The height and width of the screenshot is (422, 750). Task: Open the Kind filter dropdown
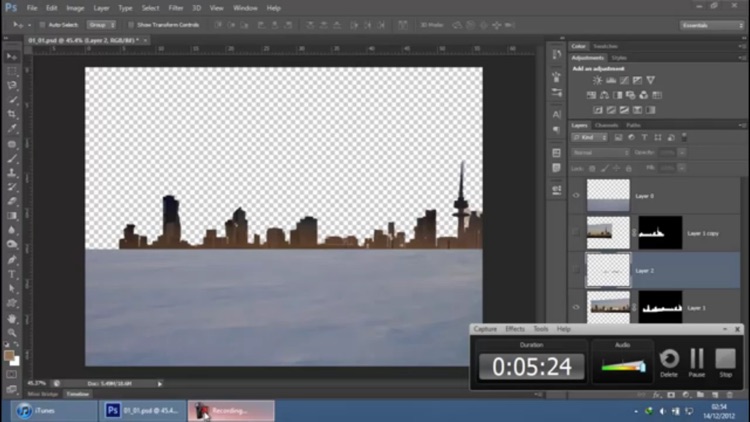(589, 137)
